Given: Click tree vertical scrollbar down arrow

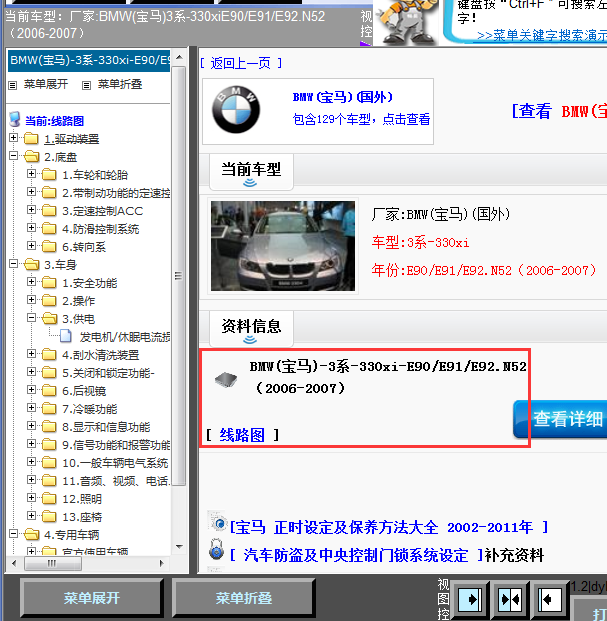Looking at the screenshot, I should (x=179, y=547).
